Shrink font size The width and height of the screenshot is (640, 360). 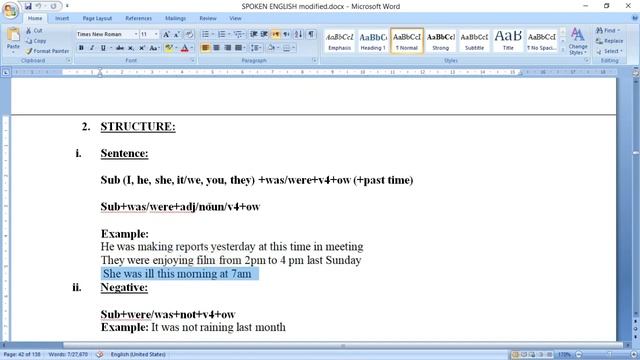coord(177,35)
